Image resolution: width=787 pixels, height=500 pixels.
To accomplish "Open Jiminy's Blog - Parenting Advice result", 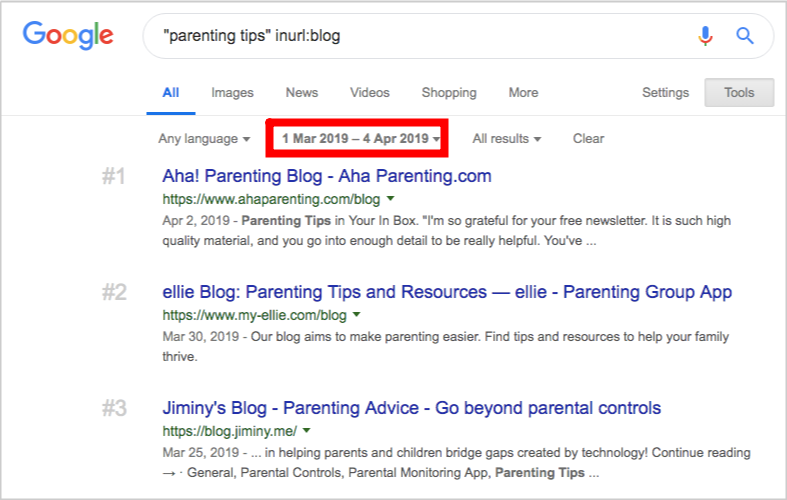I will pyautogui.click(x=412, y=408).
